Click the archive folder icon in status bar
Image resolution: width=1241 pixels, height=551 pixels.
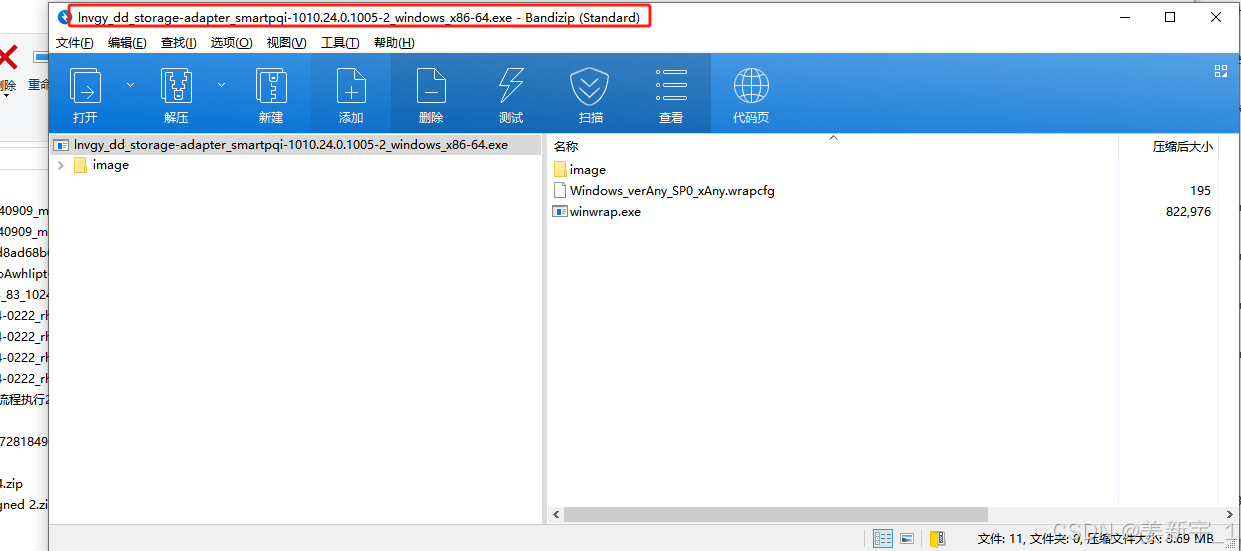[937, 539]
